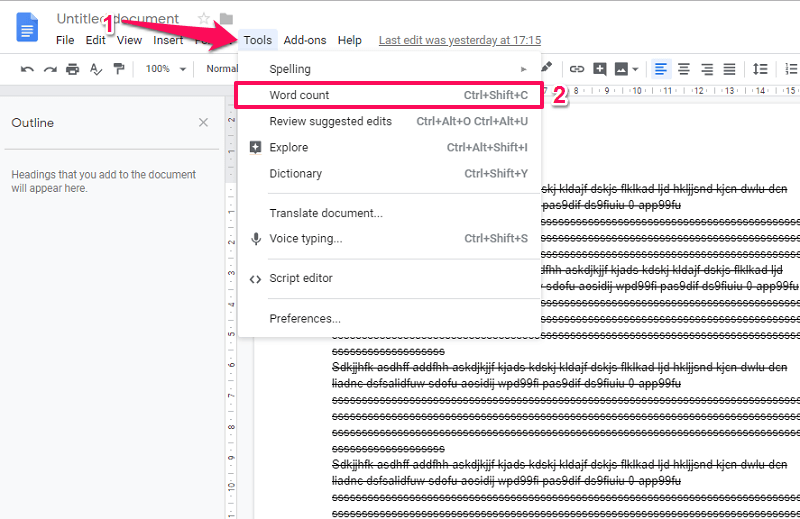Toggle justify text alignment
This screenshot has height=519, width=800.
pos(730,69)
